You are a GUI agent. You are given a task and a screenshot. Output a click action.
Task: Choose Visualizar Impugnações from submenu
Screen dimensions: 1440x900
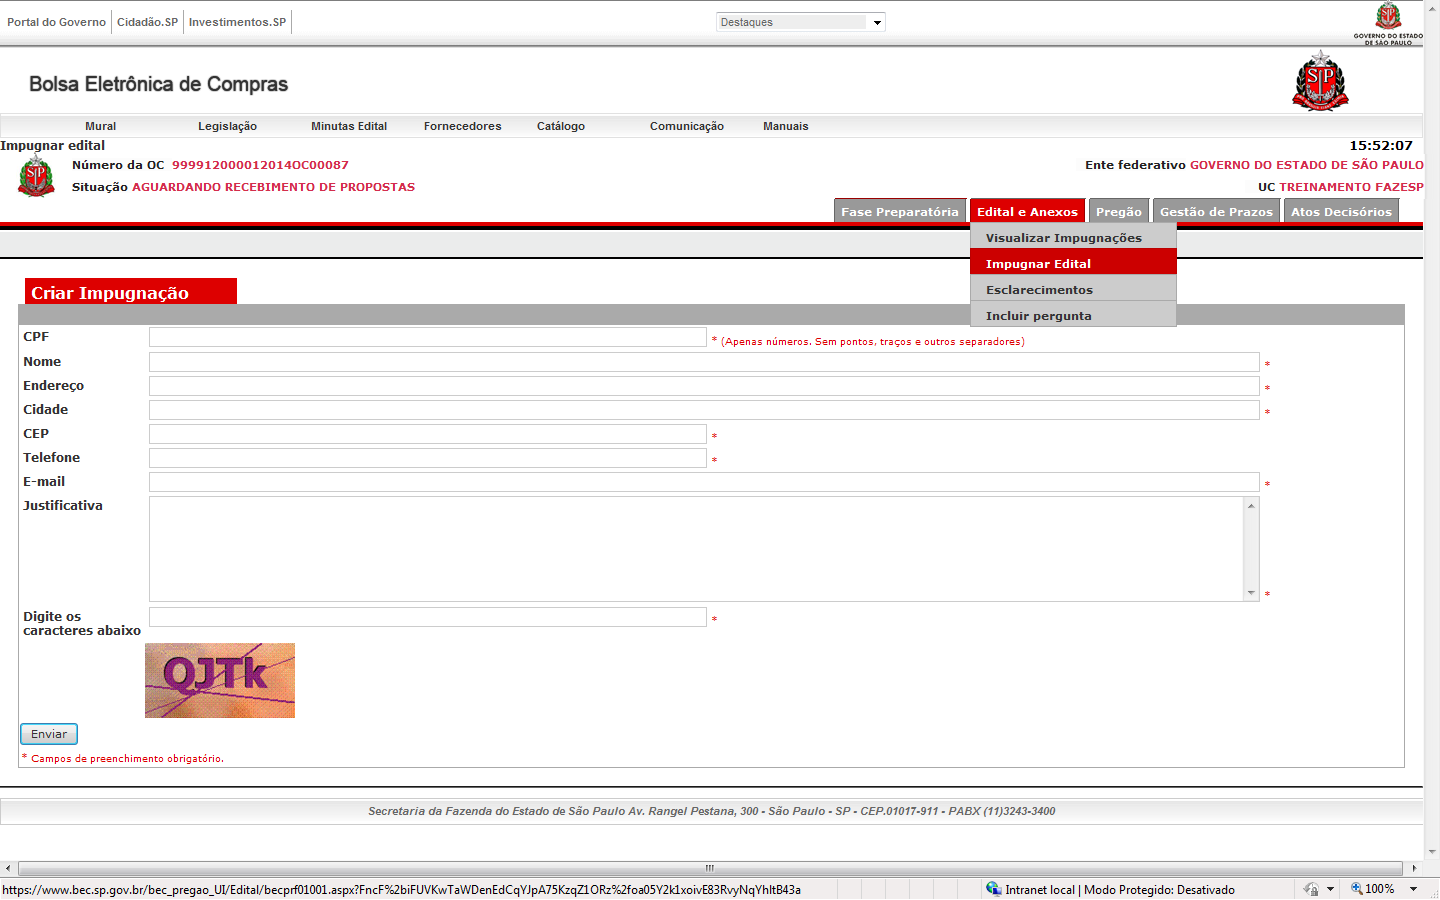point(1073,237)
